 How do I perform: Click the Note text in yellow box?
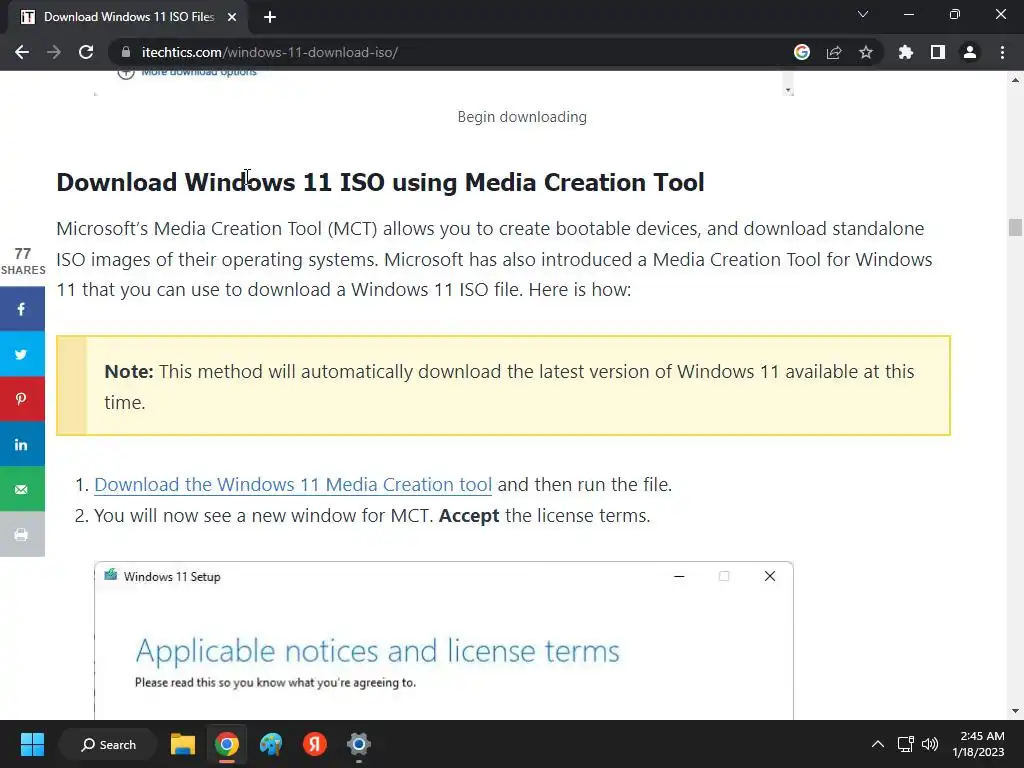click(509, 387)
